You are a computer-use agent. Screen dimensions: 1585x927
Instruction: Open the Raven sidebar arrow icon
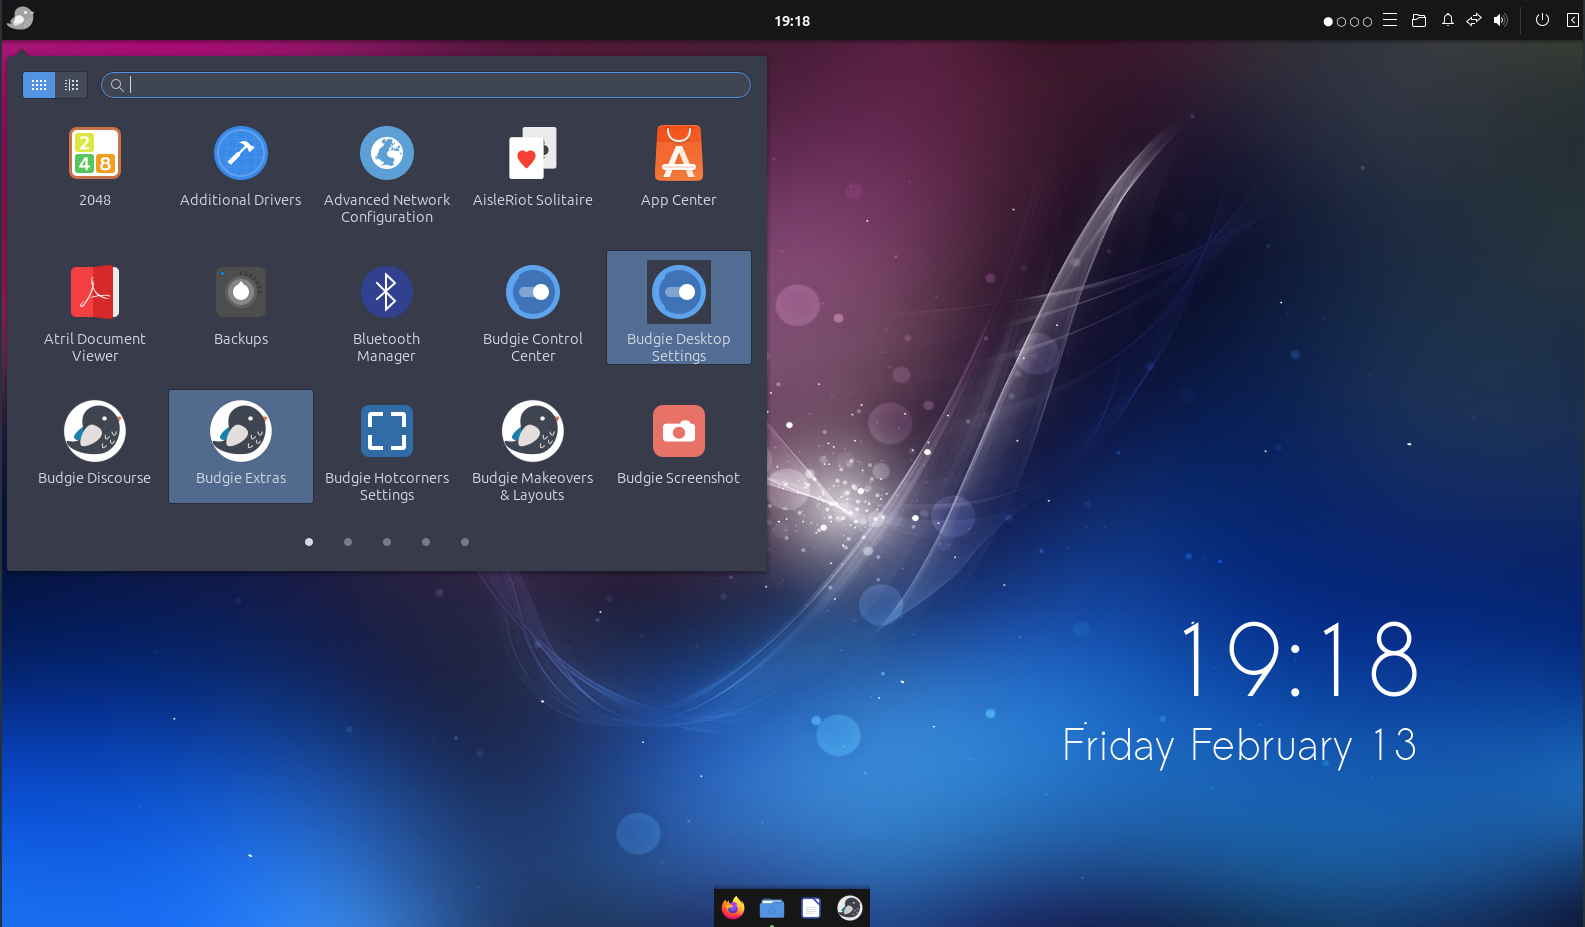(1572, 20)
